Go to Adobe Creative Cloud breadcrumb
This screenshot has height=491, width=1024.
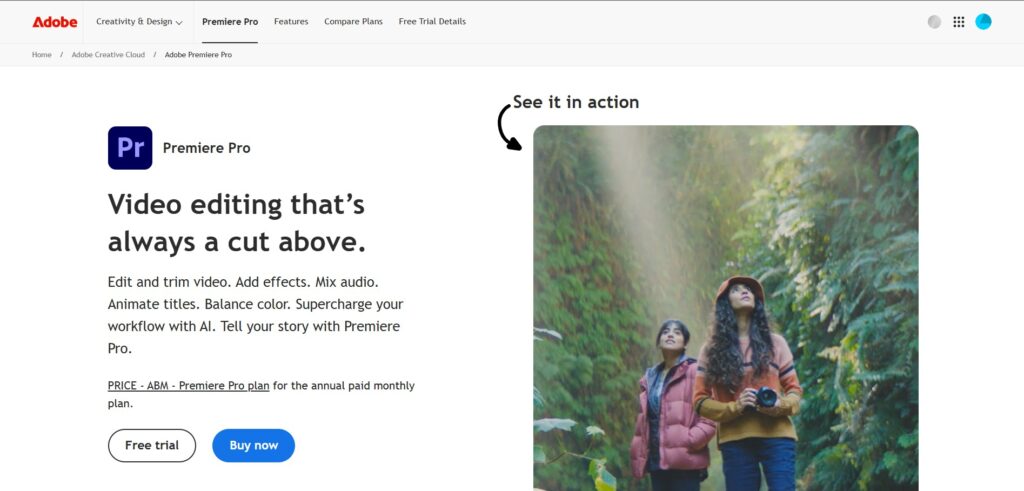(x=108, y=55)
